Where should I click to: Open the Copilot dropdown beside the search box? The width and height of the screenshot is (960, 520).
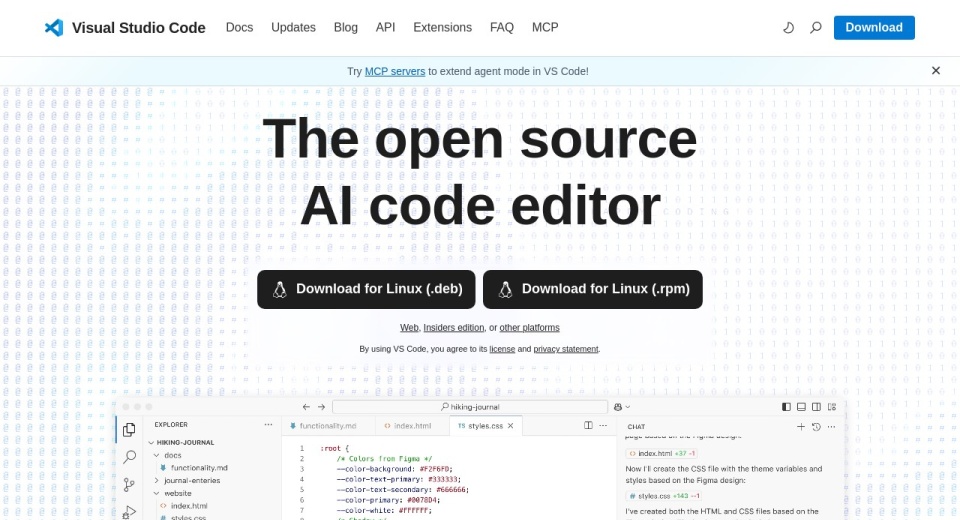tap(621, 407)
